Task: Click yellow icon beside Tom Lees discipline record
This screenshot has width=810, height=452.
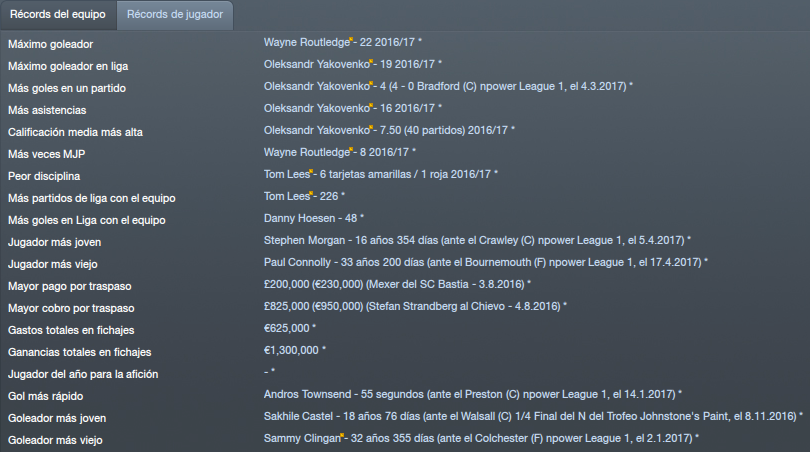Action: coord(311,172)
